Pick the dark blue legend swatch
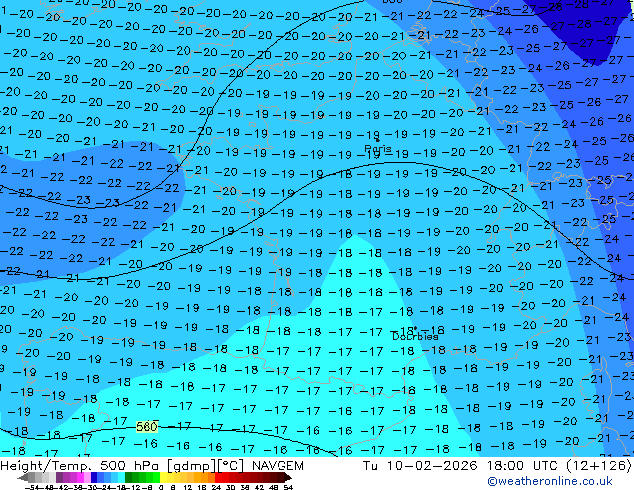The image size is (634, 490). [x=94, y=477]
